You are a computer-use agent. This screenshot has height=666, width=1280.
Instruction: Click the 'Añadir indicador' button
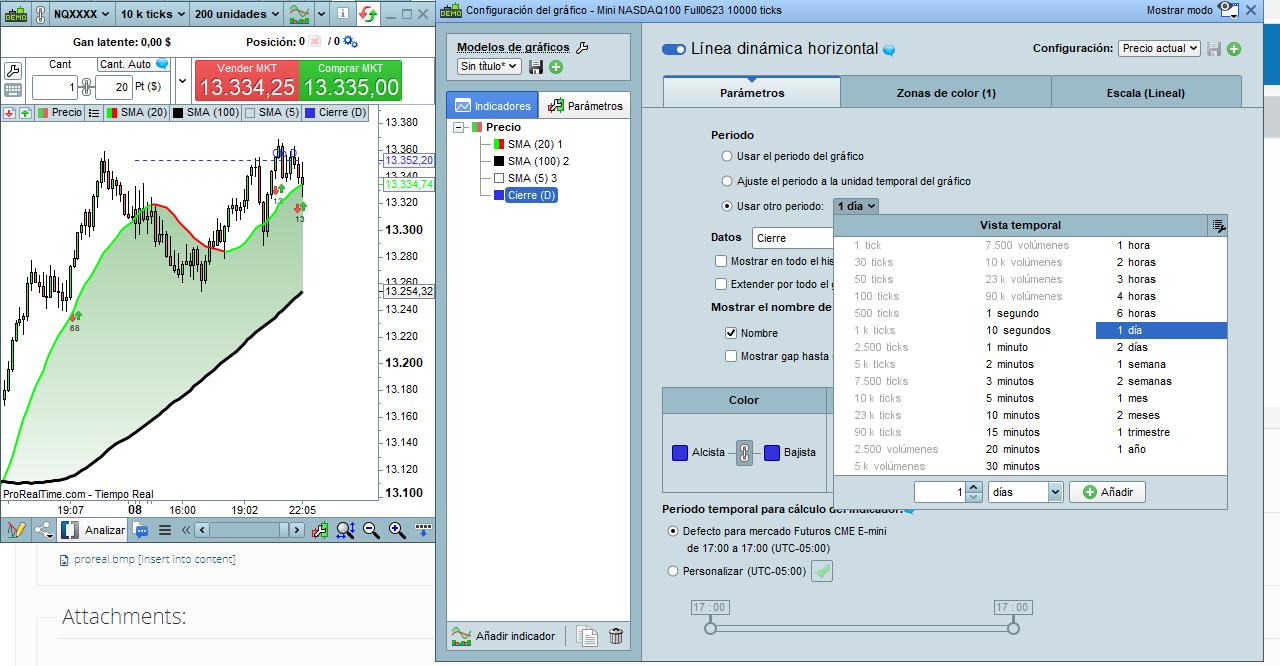pos(503,636)
